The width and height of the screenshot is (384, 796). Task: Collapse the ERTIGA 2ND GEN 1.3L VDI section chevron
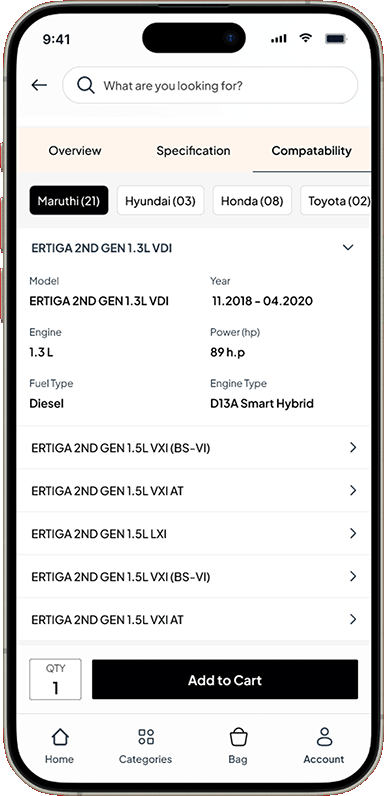pos(348,248)
